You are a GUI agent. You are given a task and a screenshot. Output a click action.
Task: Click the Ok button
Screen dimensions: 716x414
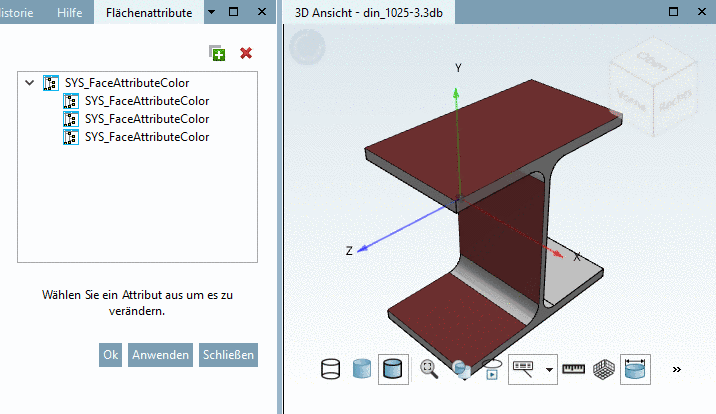click(111, 355)
